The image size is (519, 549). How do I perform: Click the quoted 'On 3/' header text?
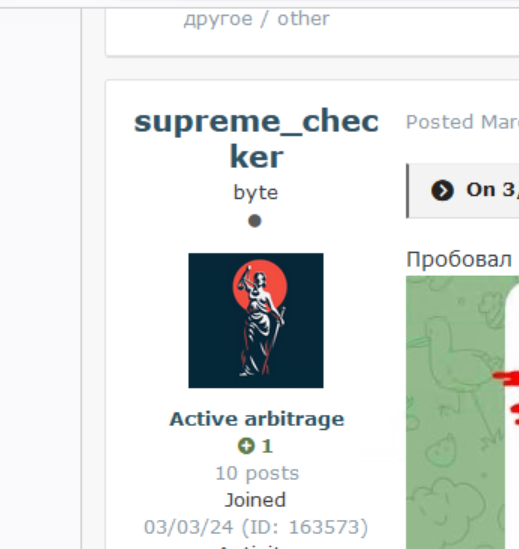click(x=492, y=190)
